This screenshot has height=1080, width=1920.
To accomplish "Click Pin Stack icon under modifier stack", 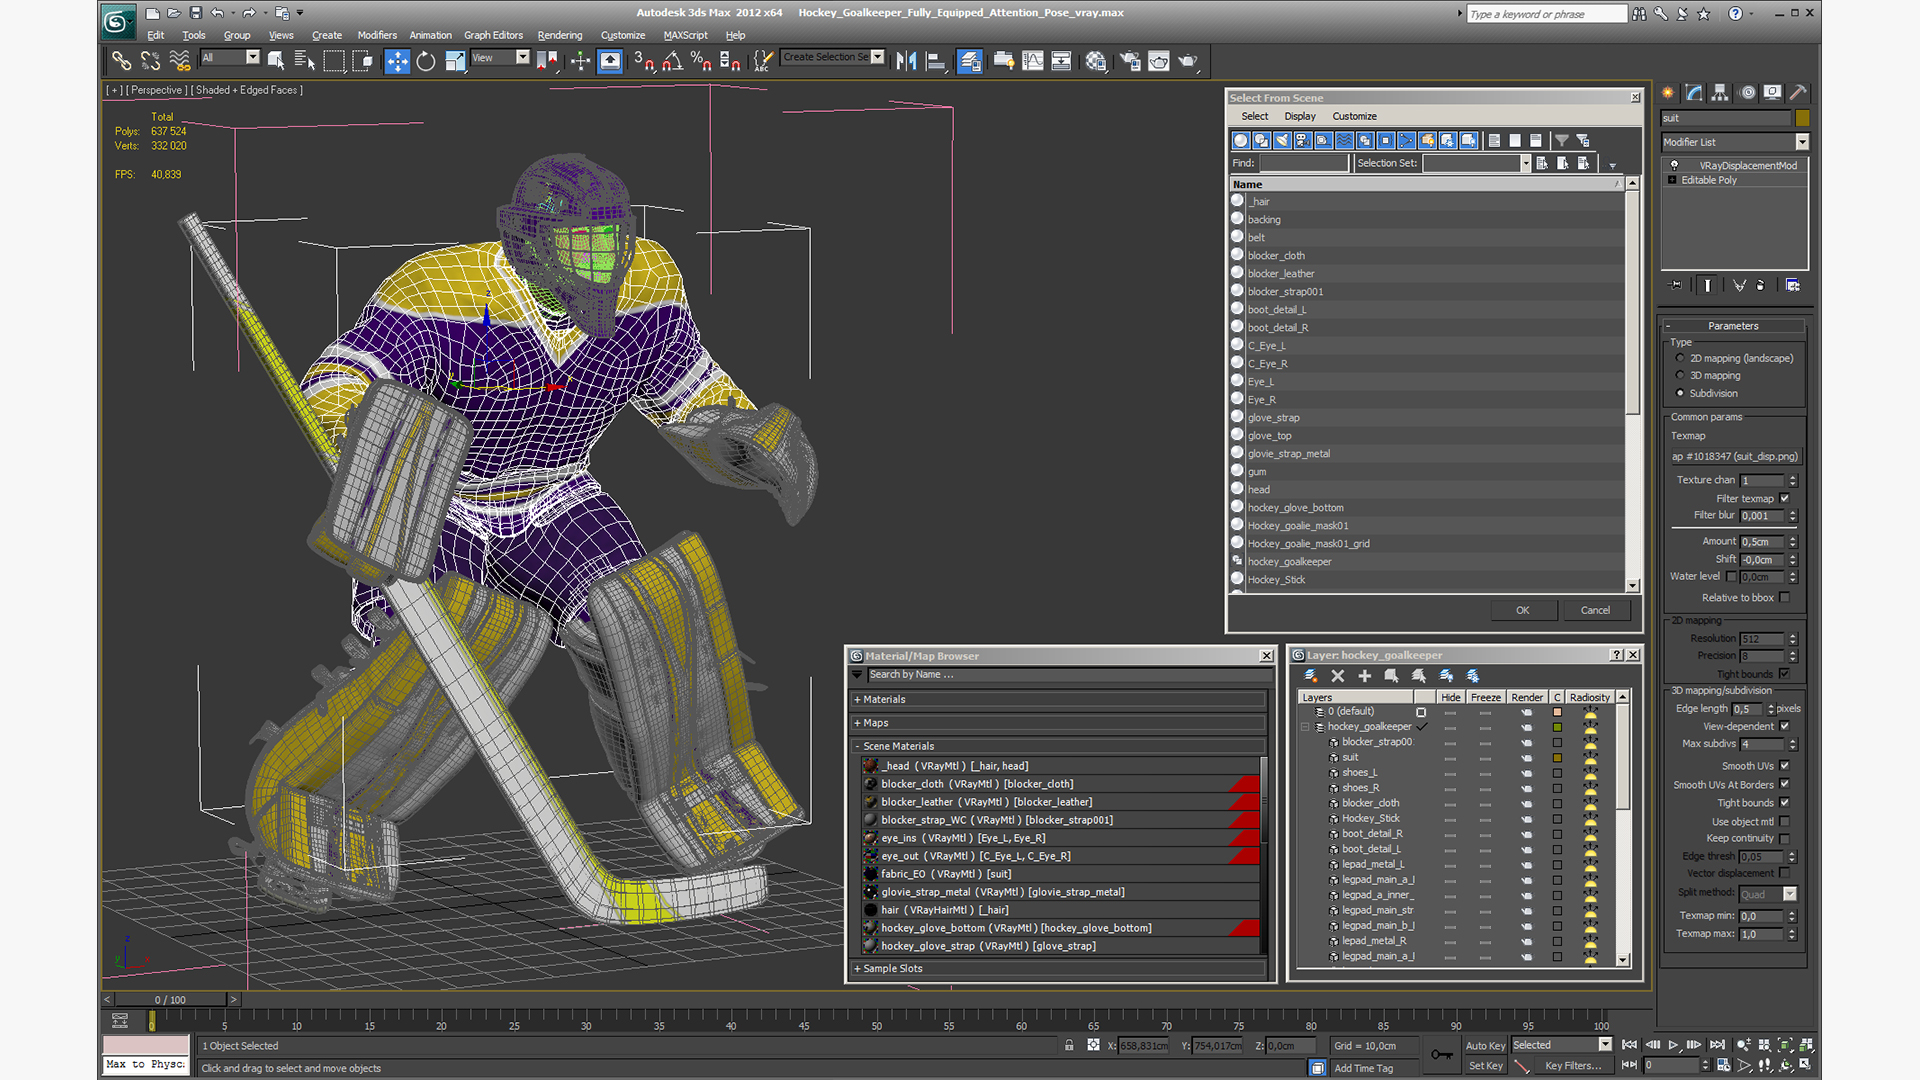I will click(x=1677, y=285).
